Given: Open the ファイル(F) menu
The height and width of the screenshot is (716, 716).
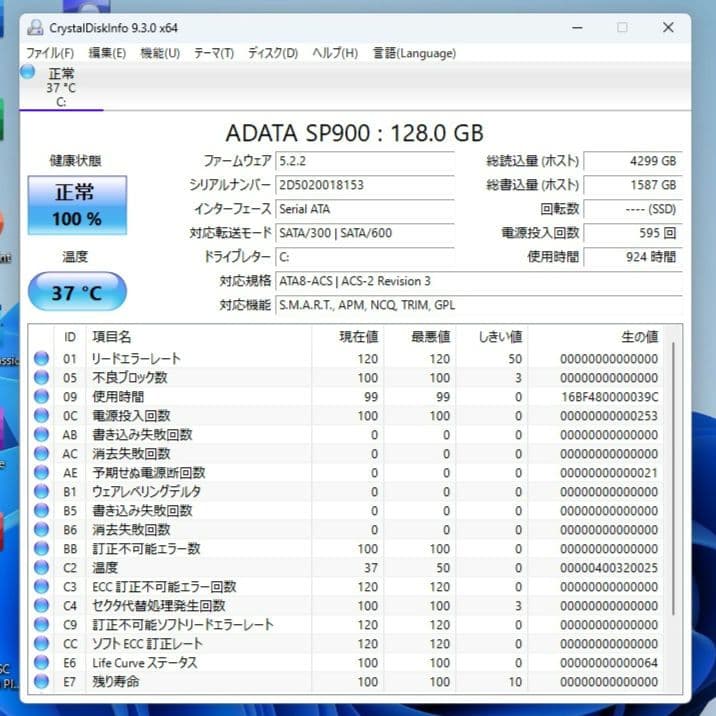Looking at the screenshot, I should 50,53.
